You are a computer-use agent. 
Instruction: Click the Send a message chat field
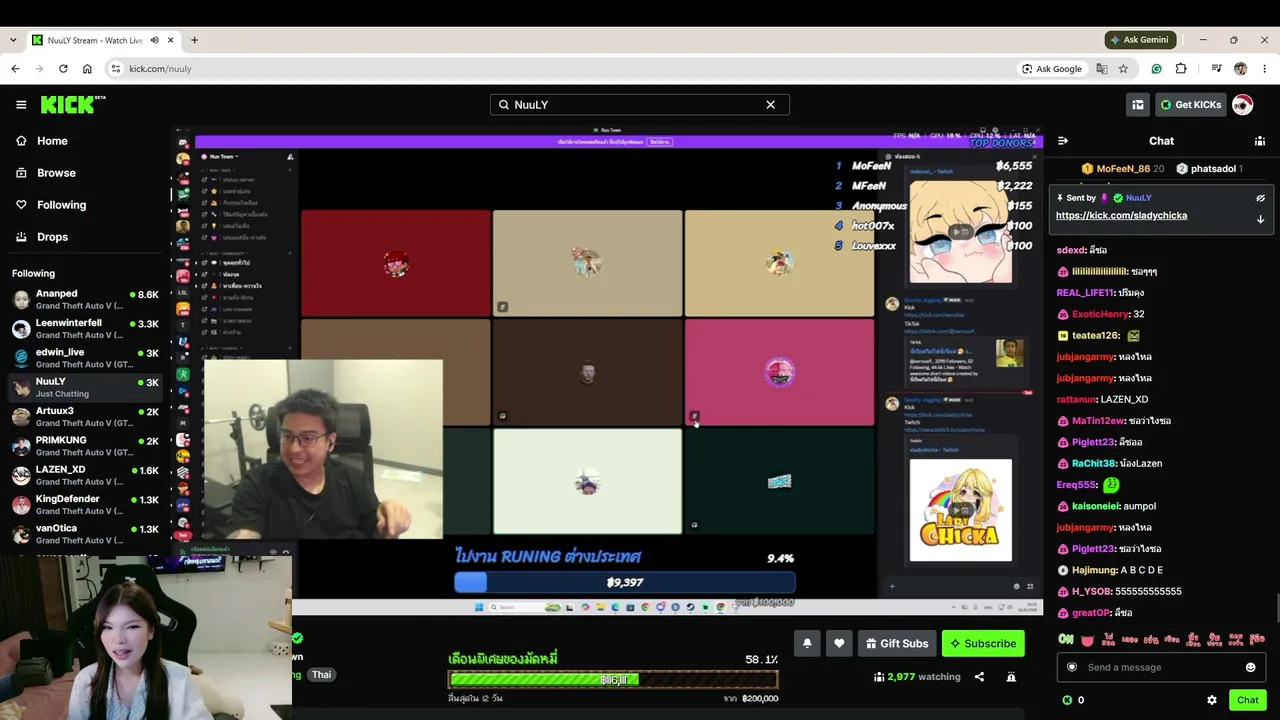1161,667
